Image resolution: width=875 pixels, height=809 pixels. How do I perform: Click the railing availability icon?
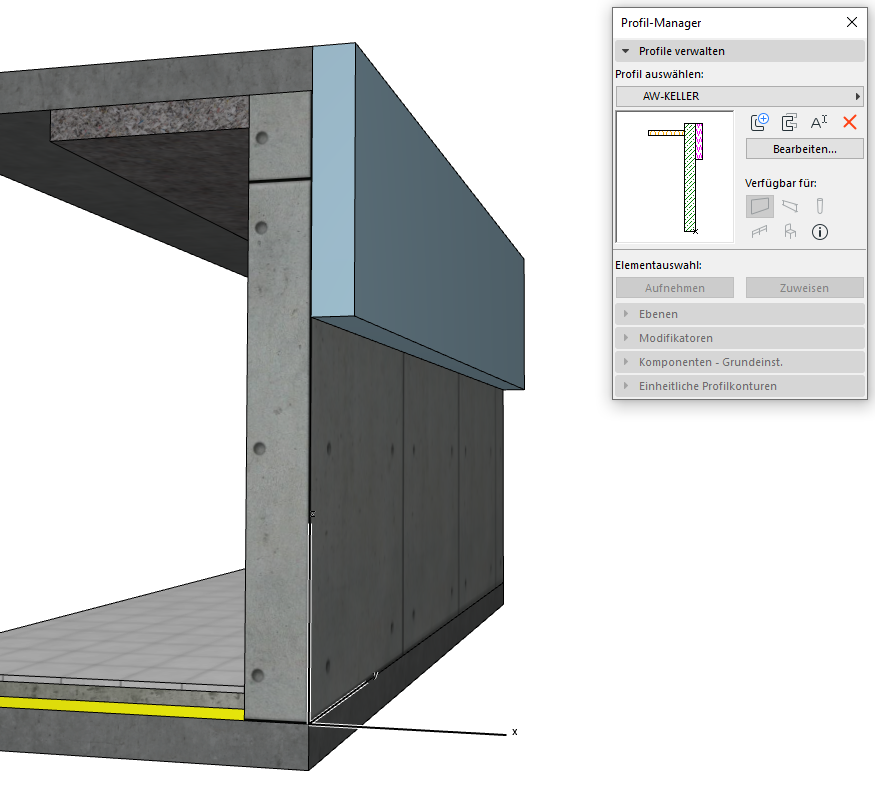point(760,232)
